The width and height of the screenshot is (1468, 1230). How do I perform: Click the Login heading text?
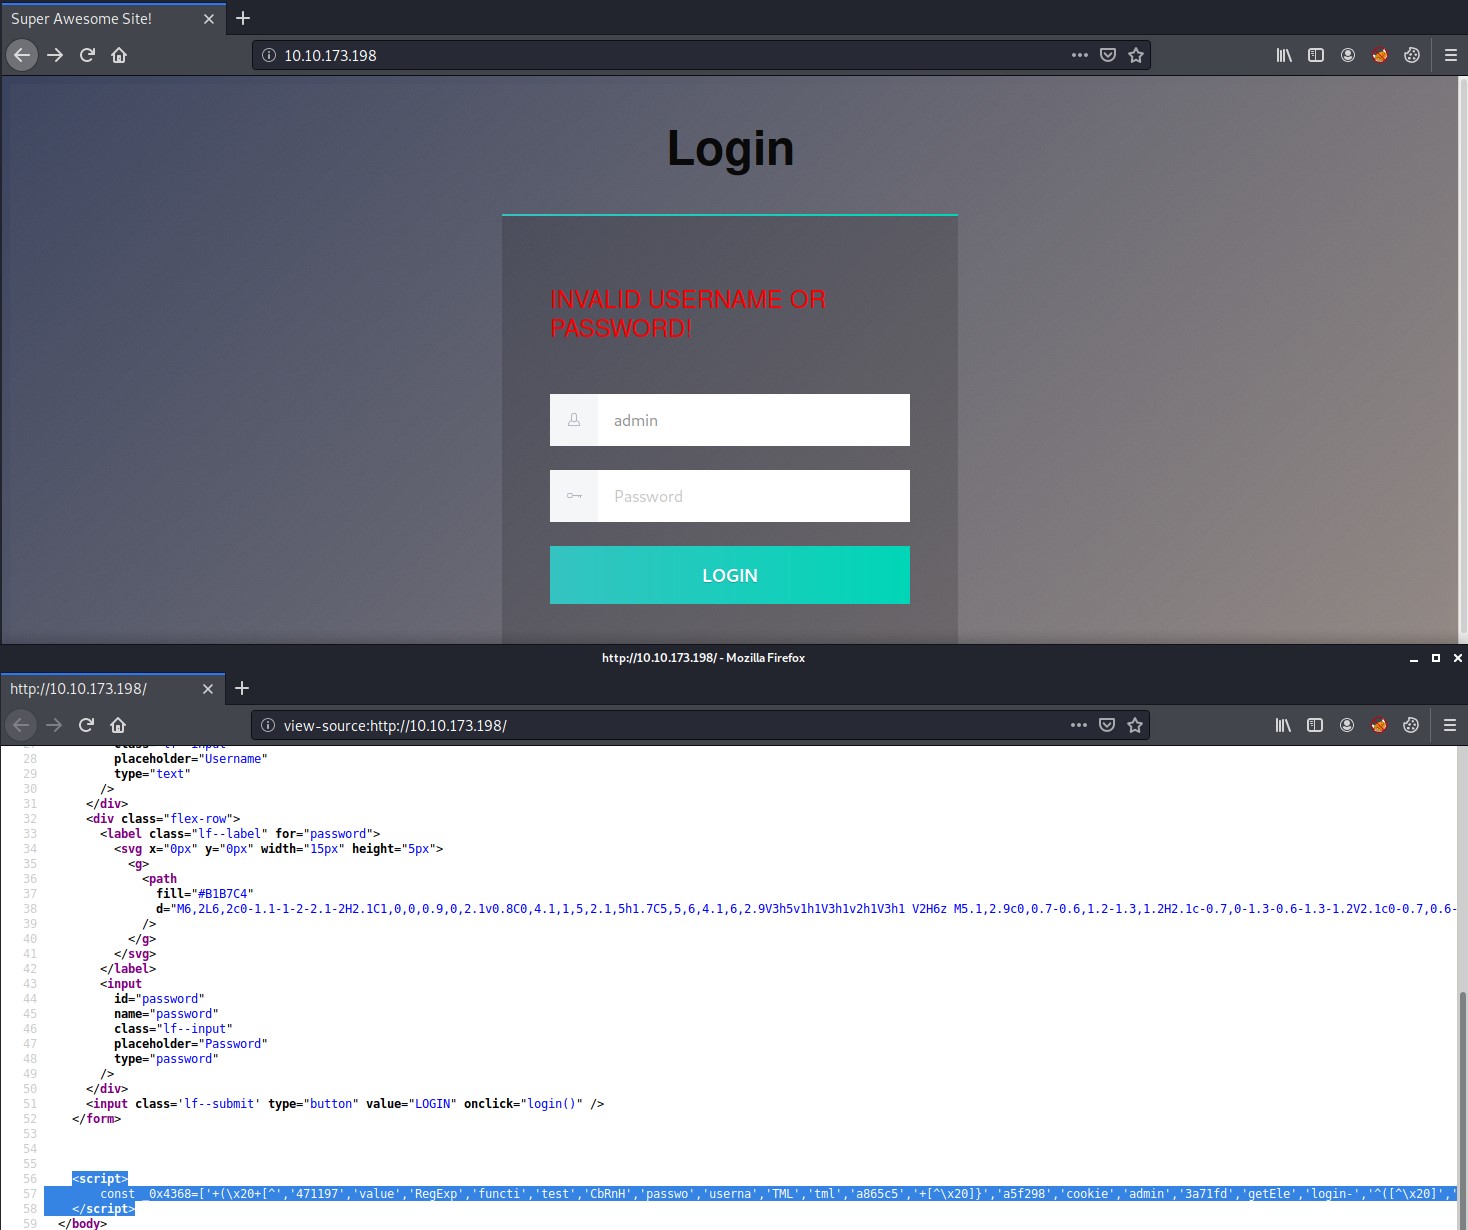coord(730,148)
